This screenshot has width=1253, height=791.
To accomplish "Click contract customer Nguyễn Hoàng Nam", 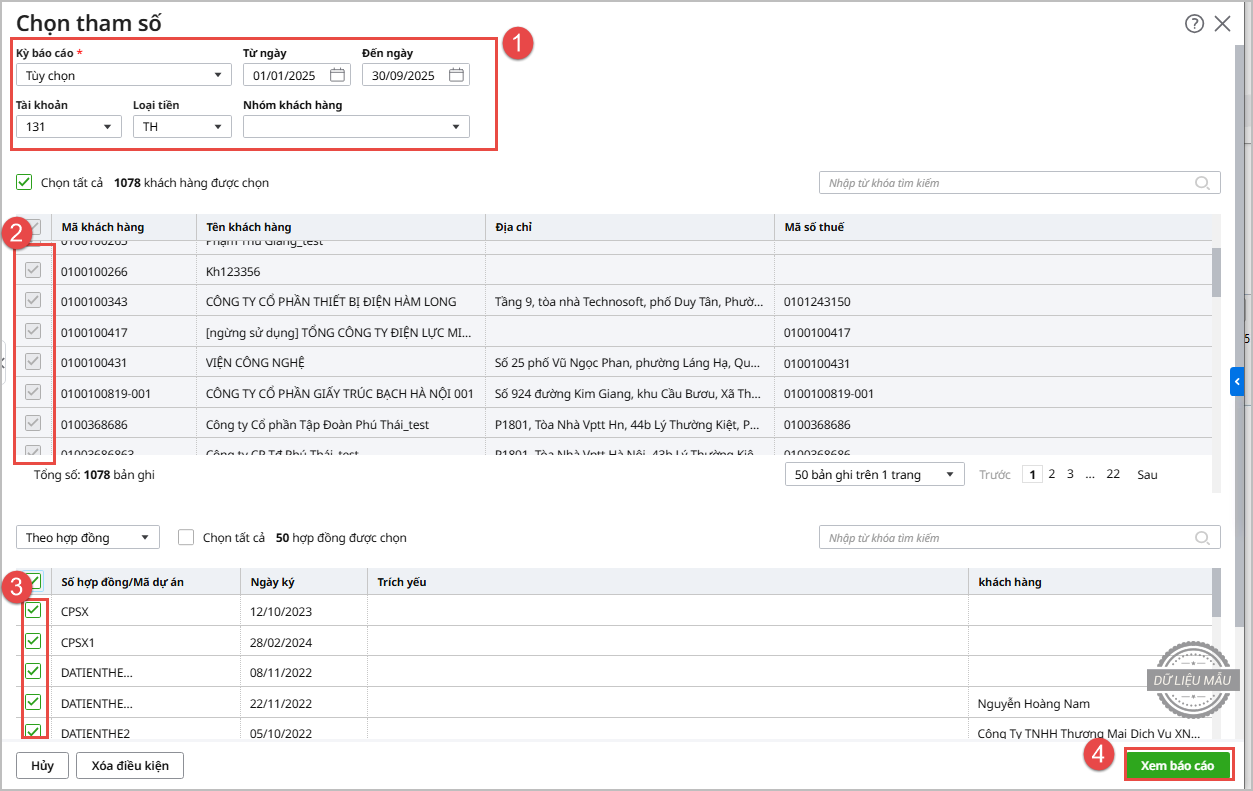I will [1034, 703].
